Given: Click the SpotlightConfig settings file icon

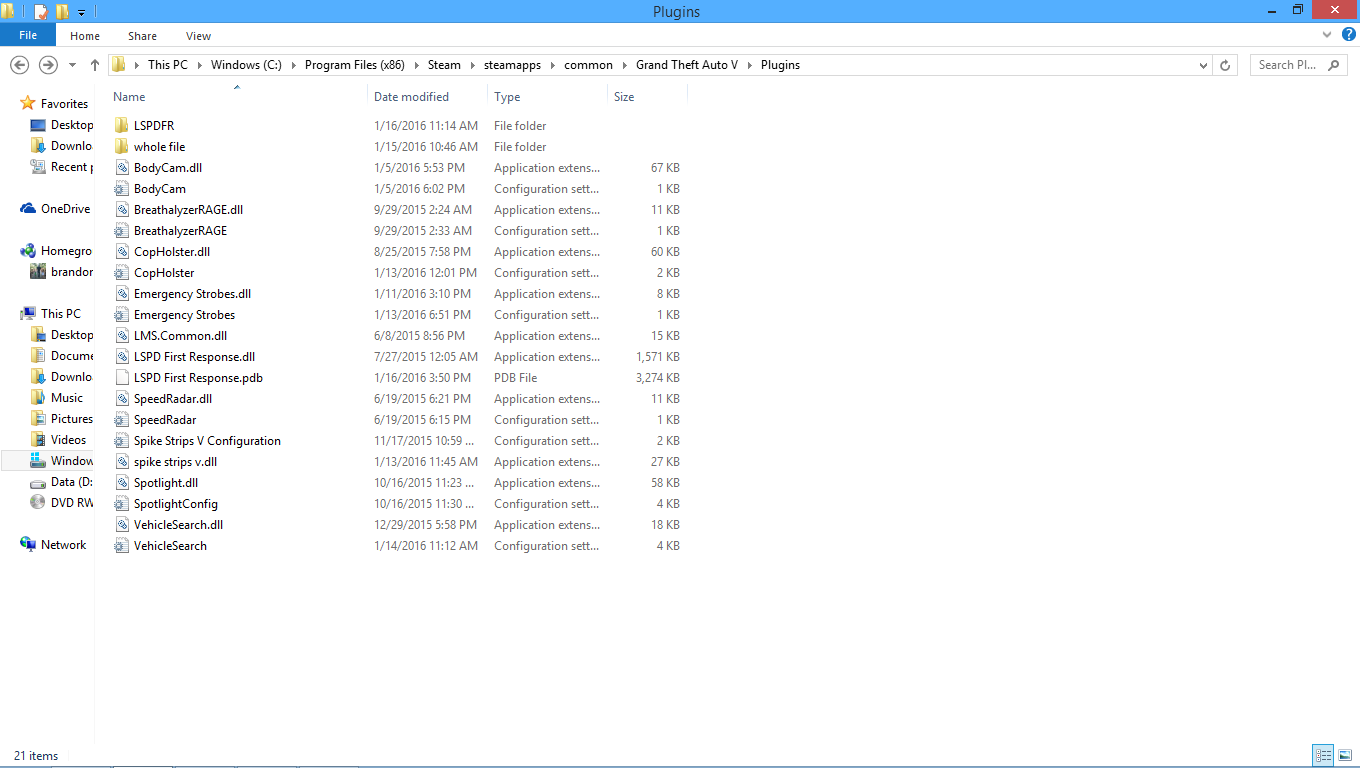Looking at the screenshot, I should tap(122, 504).
